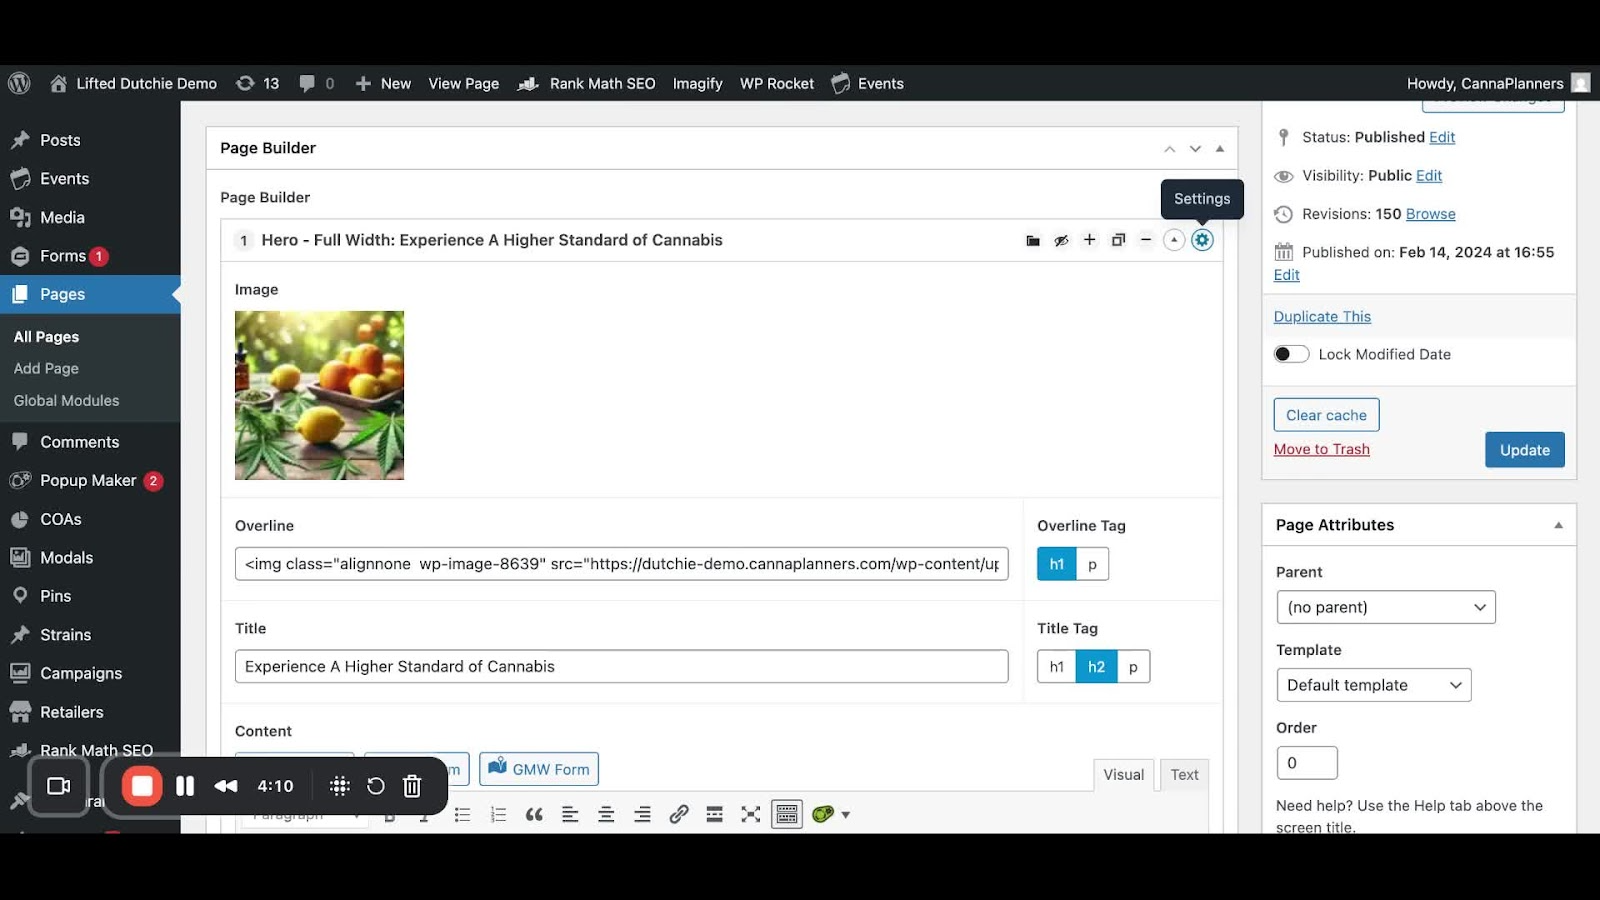Image resolution: width=1600 pixels, height=900 pixels.
Task: Open the updates indicator showing 13
Action: click(257, 83)
